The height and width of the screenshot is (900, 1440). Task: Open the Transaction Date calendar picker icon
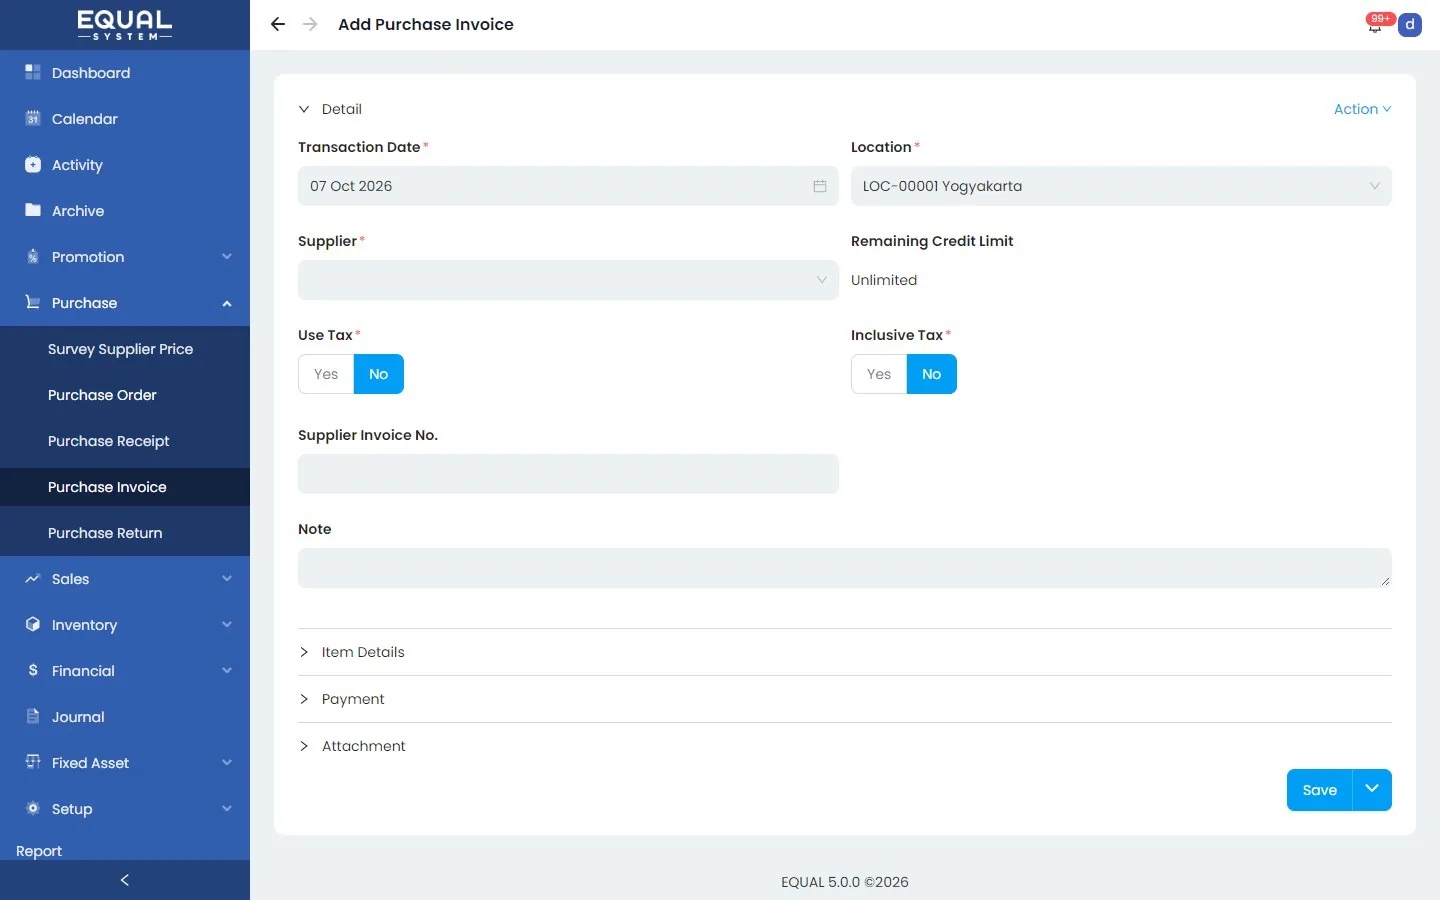point(820,186)
